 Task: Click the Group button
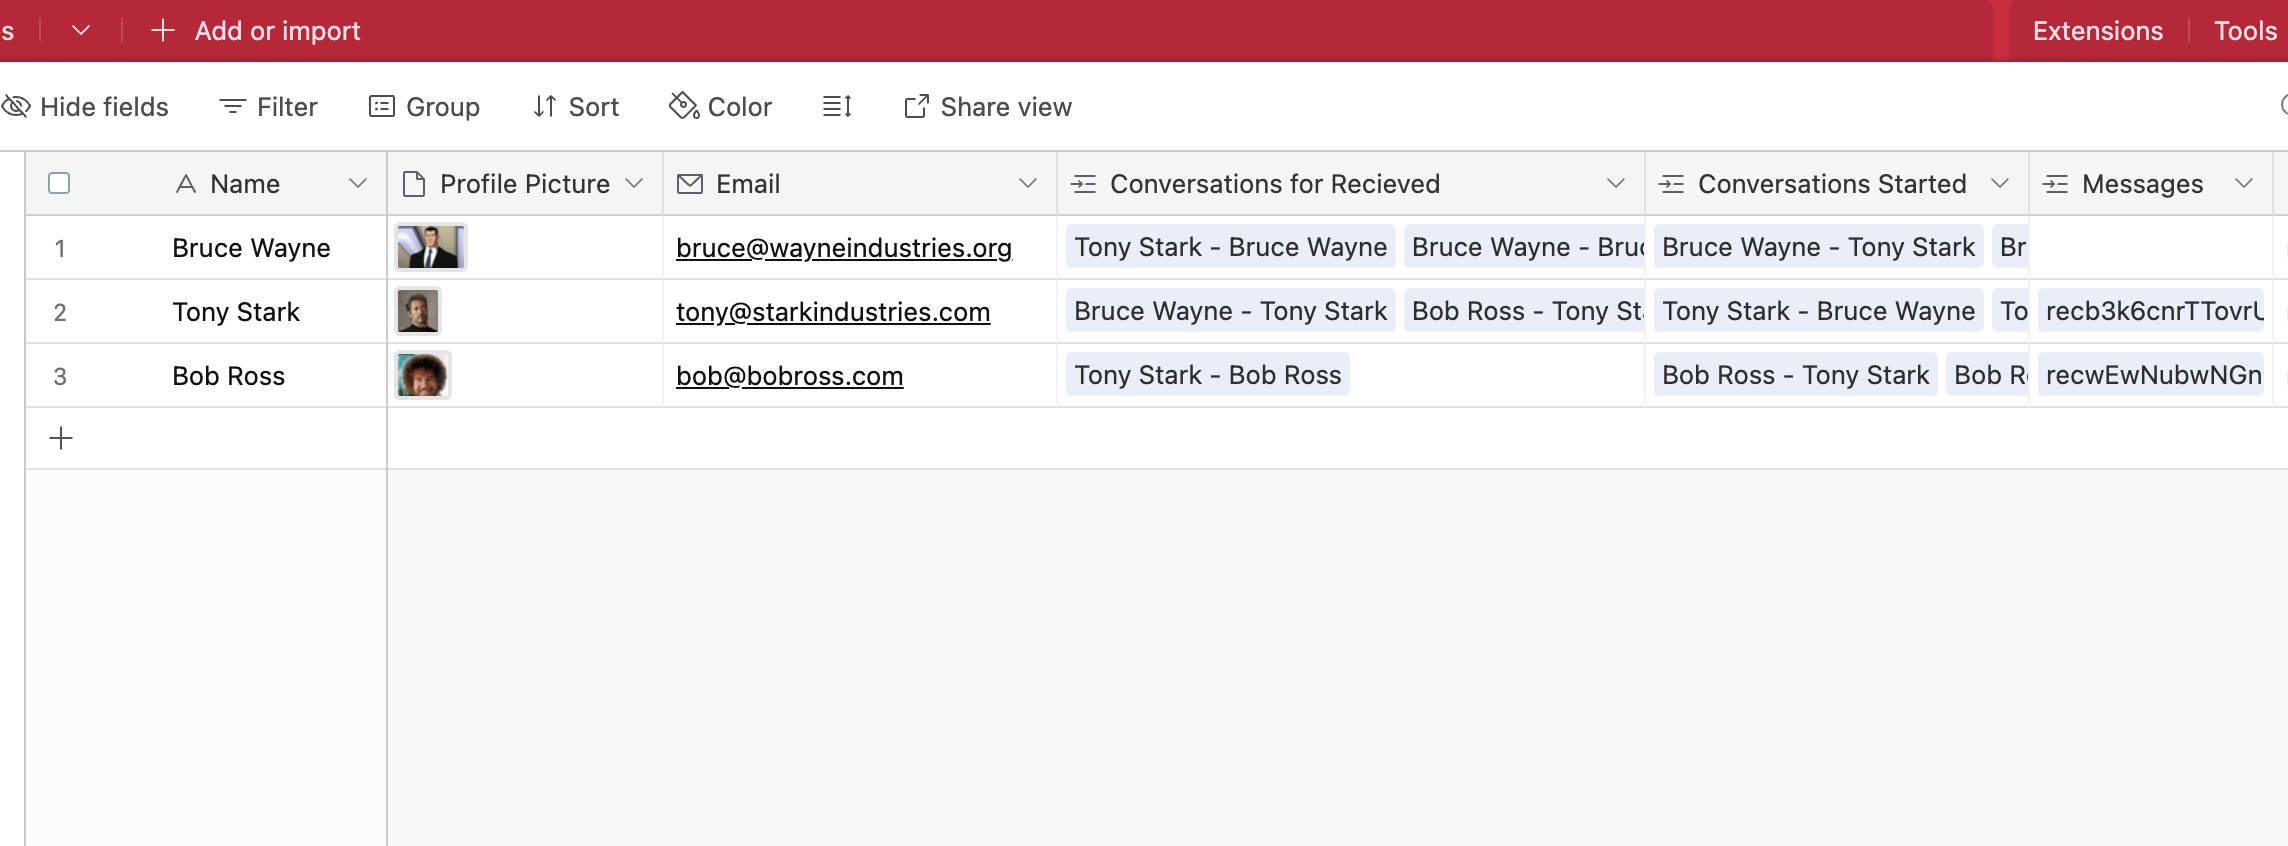[x=425, y=107]
